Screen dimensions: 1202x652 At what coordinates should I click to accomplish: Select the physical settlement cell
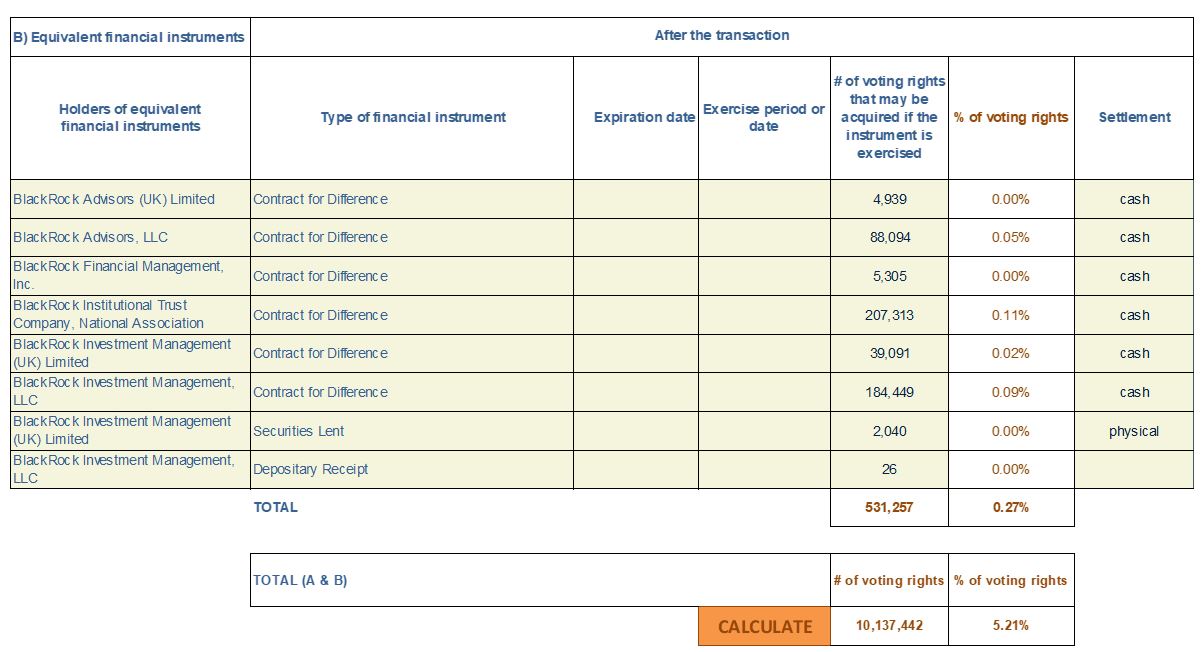point(1134,431)
